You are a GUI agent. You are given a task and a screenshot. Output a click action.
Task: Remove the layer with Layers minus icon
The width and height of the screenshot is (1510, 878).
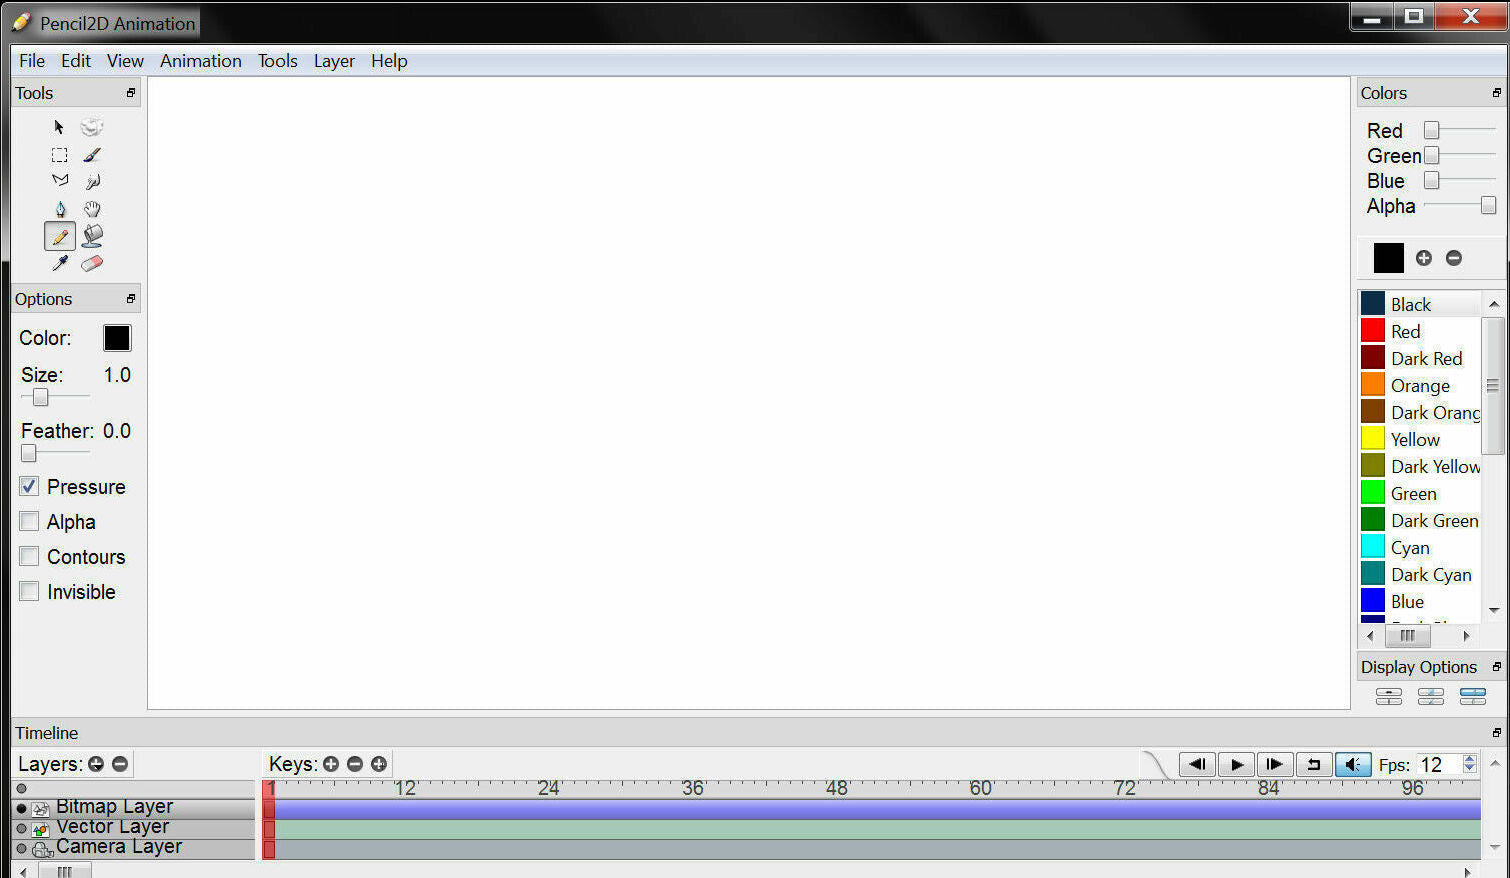pos(120,764)
